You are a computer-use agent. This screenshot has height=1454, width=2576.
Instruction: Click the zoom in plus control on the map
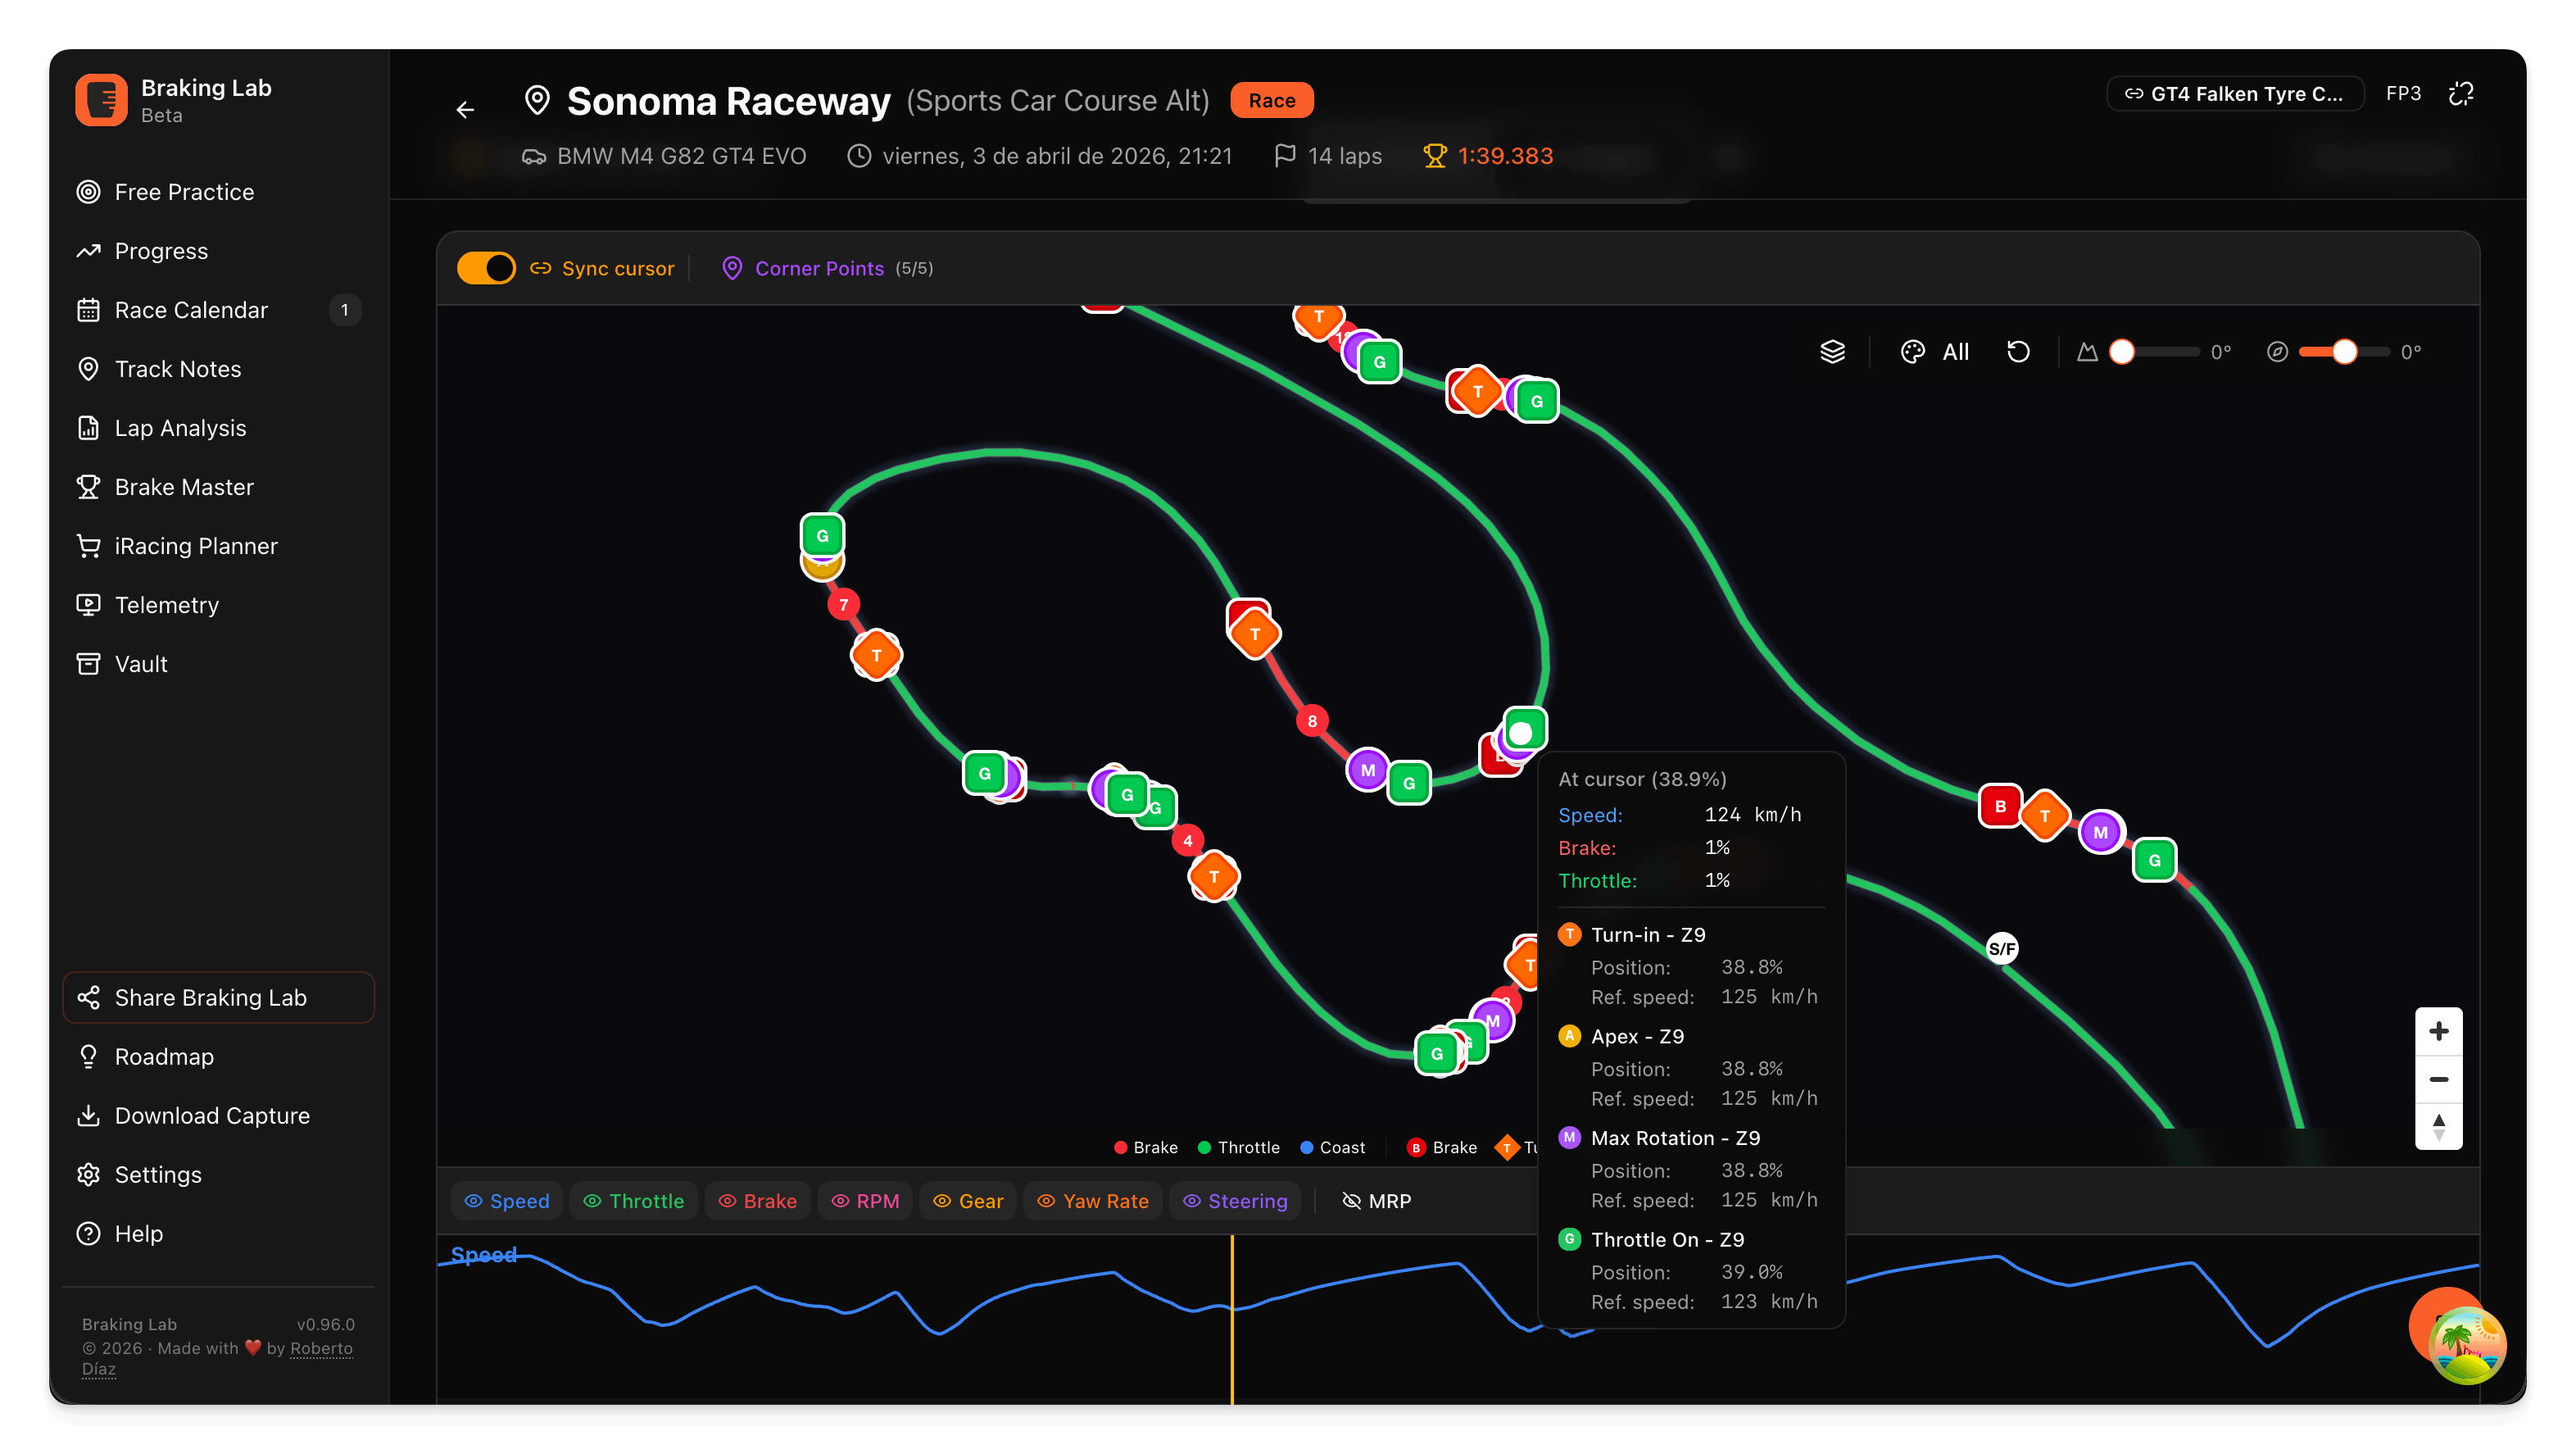[2440, 1031]
